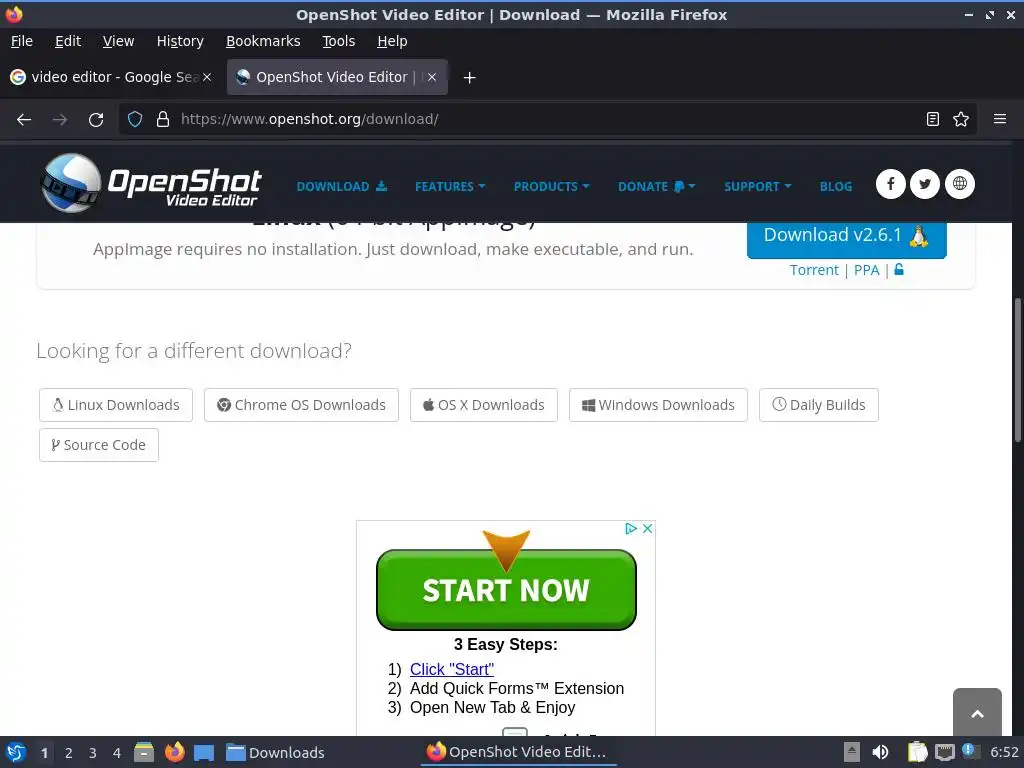Click the Linux Downloads button
Viewport: 1024px width, 768px height.
tap(116, 405)
